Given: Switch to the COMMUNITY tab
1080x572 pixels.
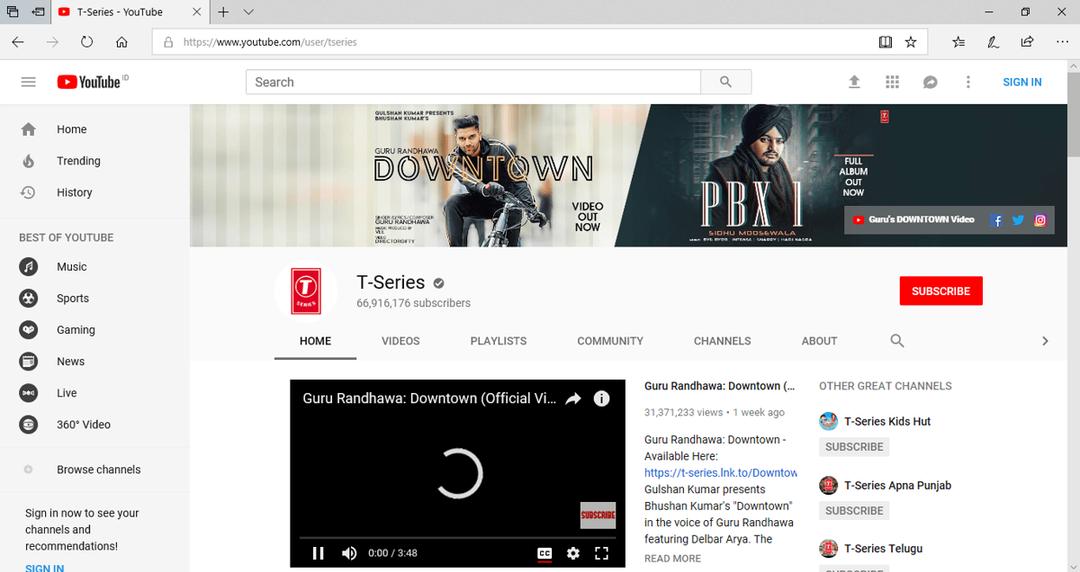Looking at the screenshot, I should point(610,340).
